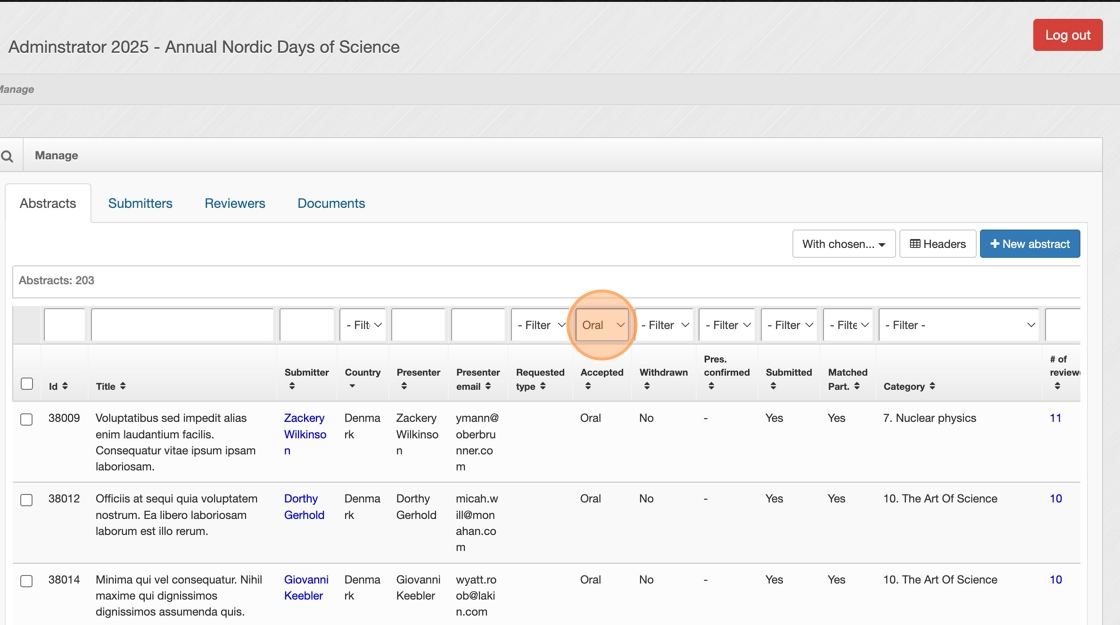Screen dimensions: 1120x625
Task: Switch to the Submitters tab
Action: (x=140, y=203)
